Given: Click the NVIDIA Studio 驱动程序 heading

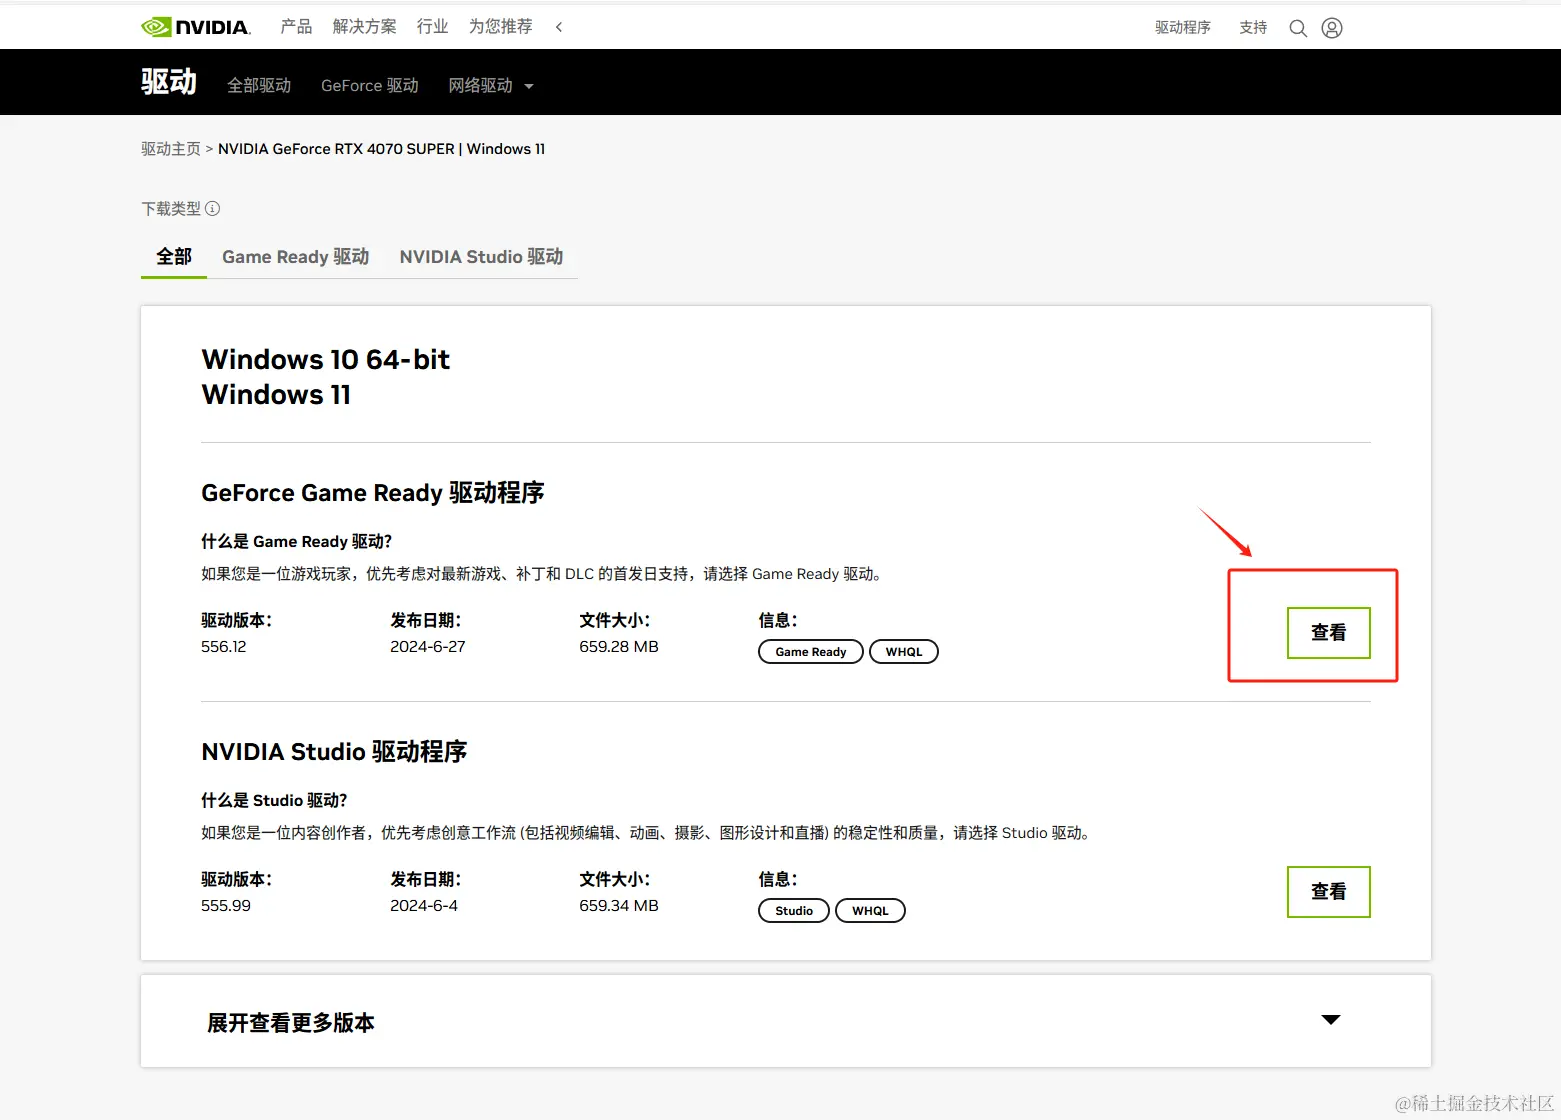Looking at the screenshot, I should click(x=334, y=752).
